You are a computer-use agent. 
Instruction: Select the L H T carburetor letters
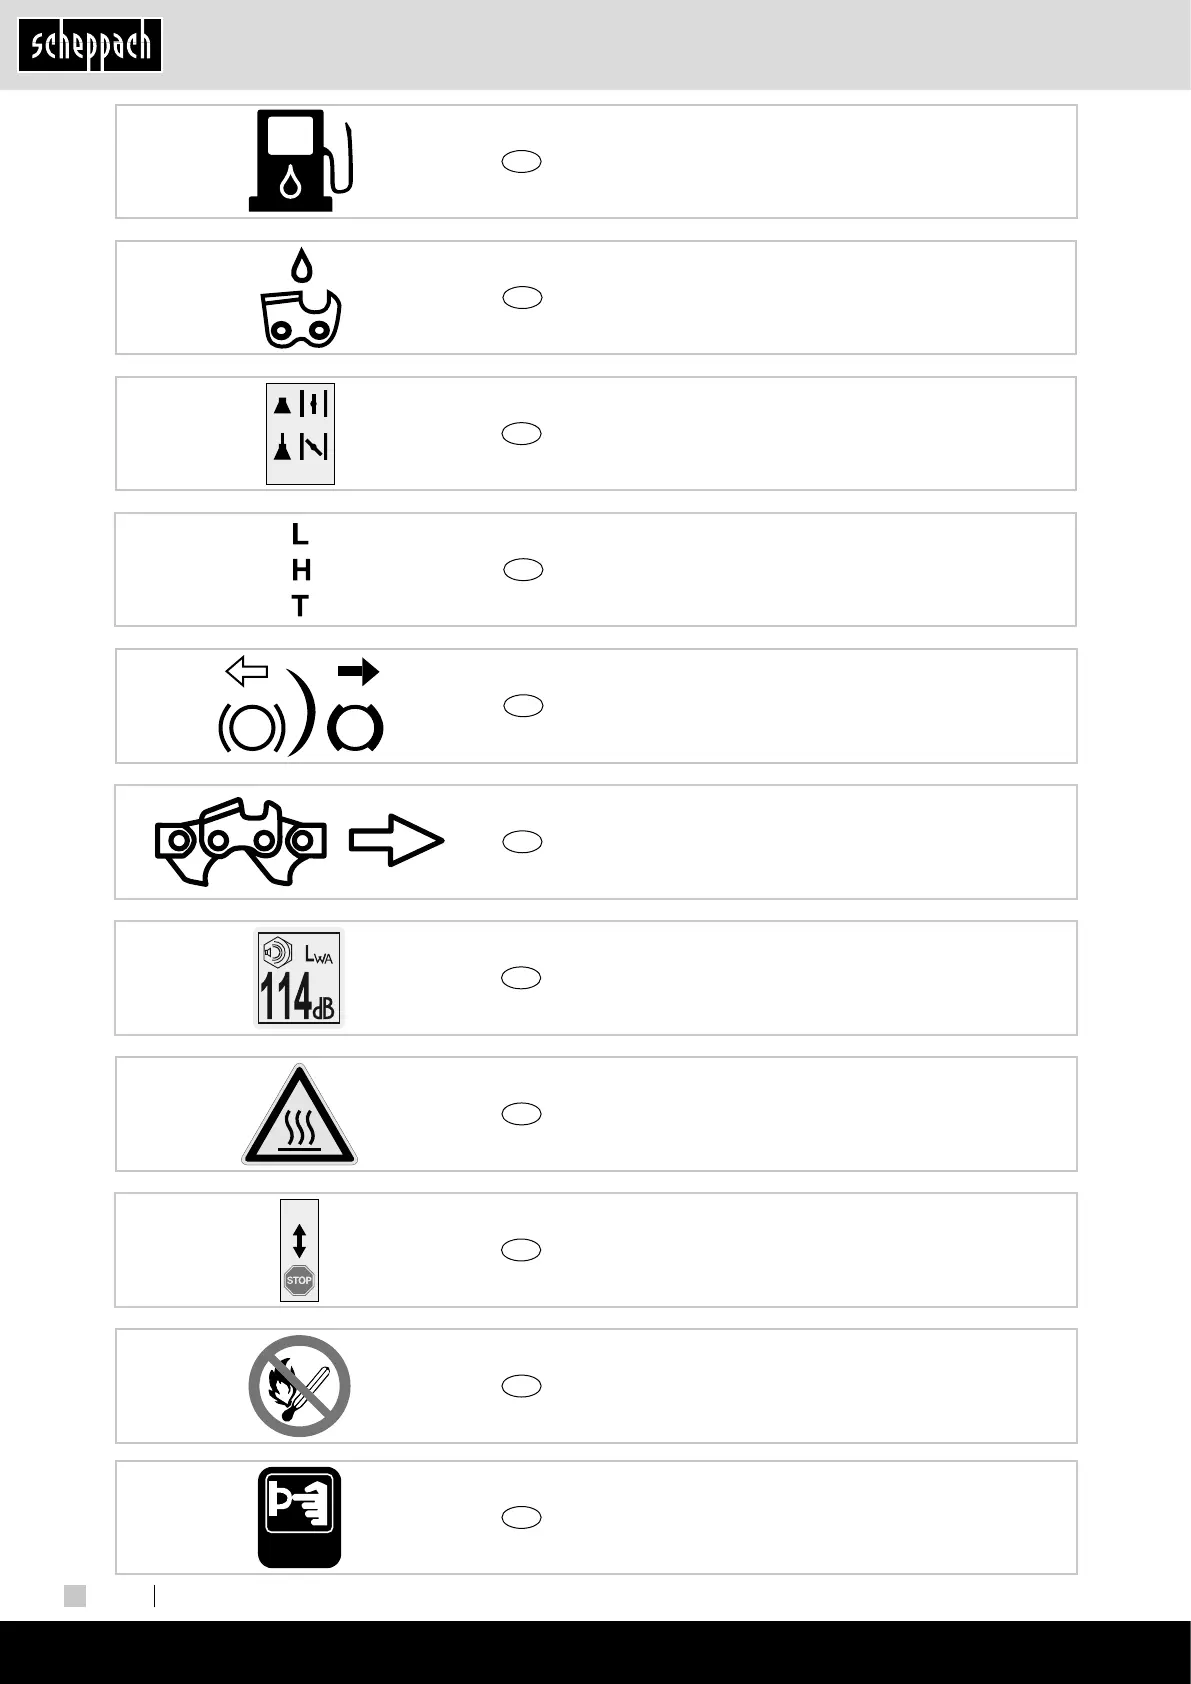click(x=300, y=570)
